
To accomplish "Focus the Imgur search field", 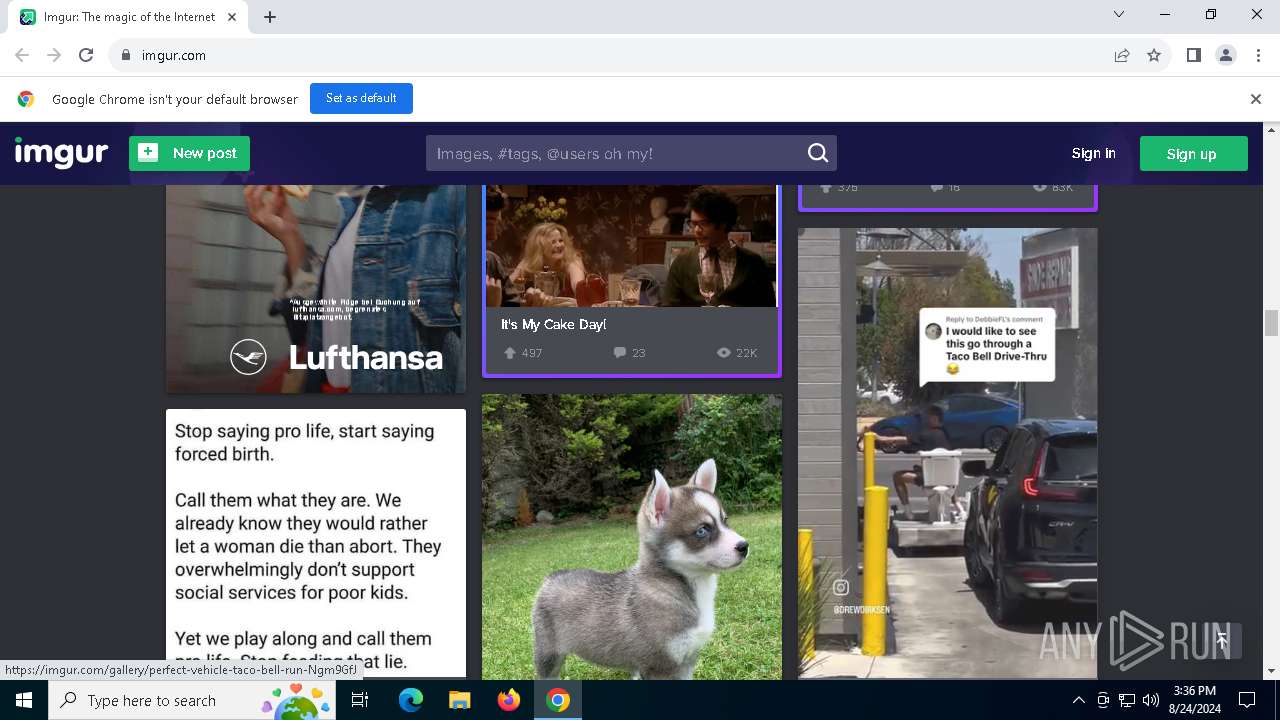I will 617,153.
